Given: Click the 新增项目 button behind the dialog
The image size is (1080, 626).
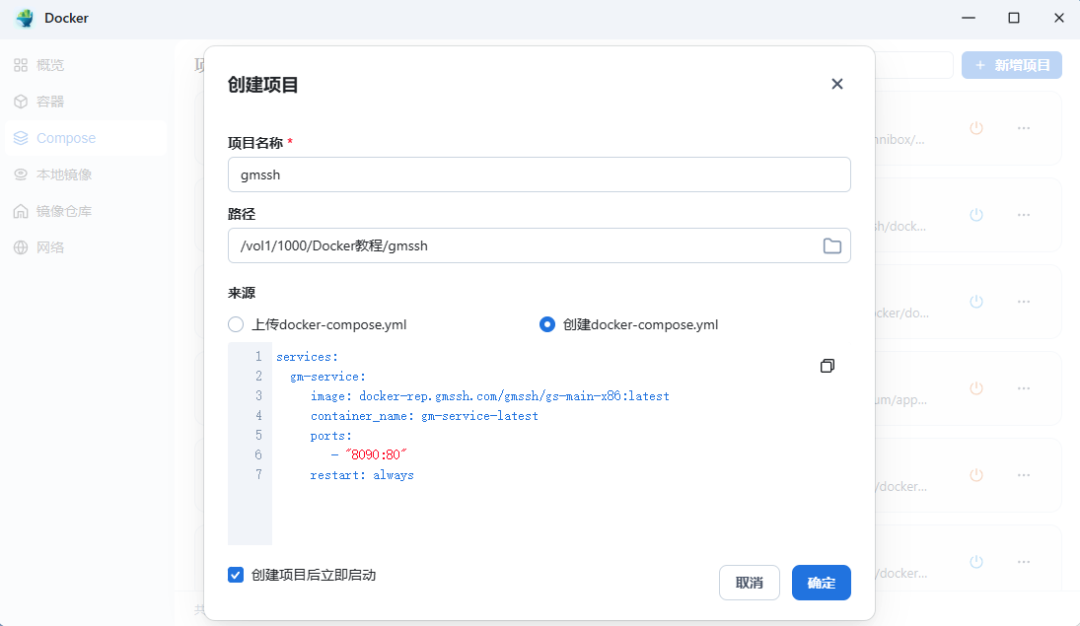Looking at the screenshot, I should click(1011, 65).
